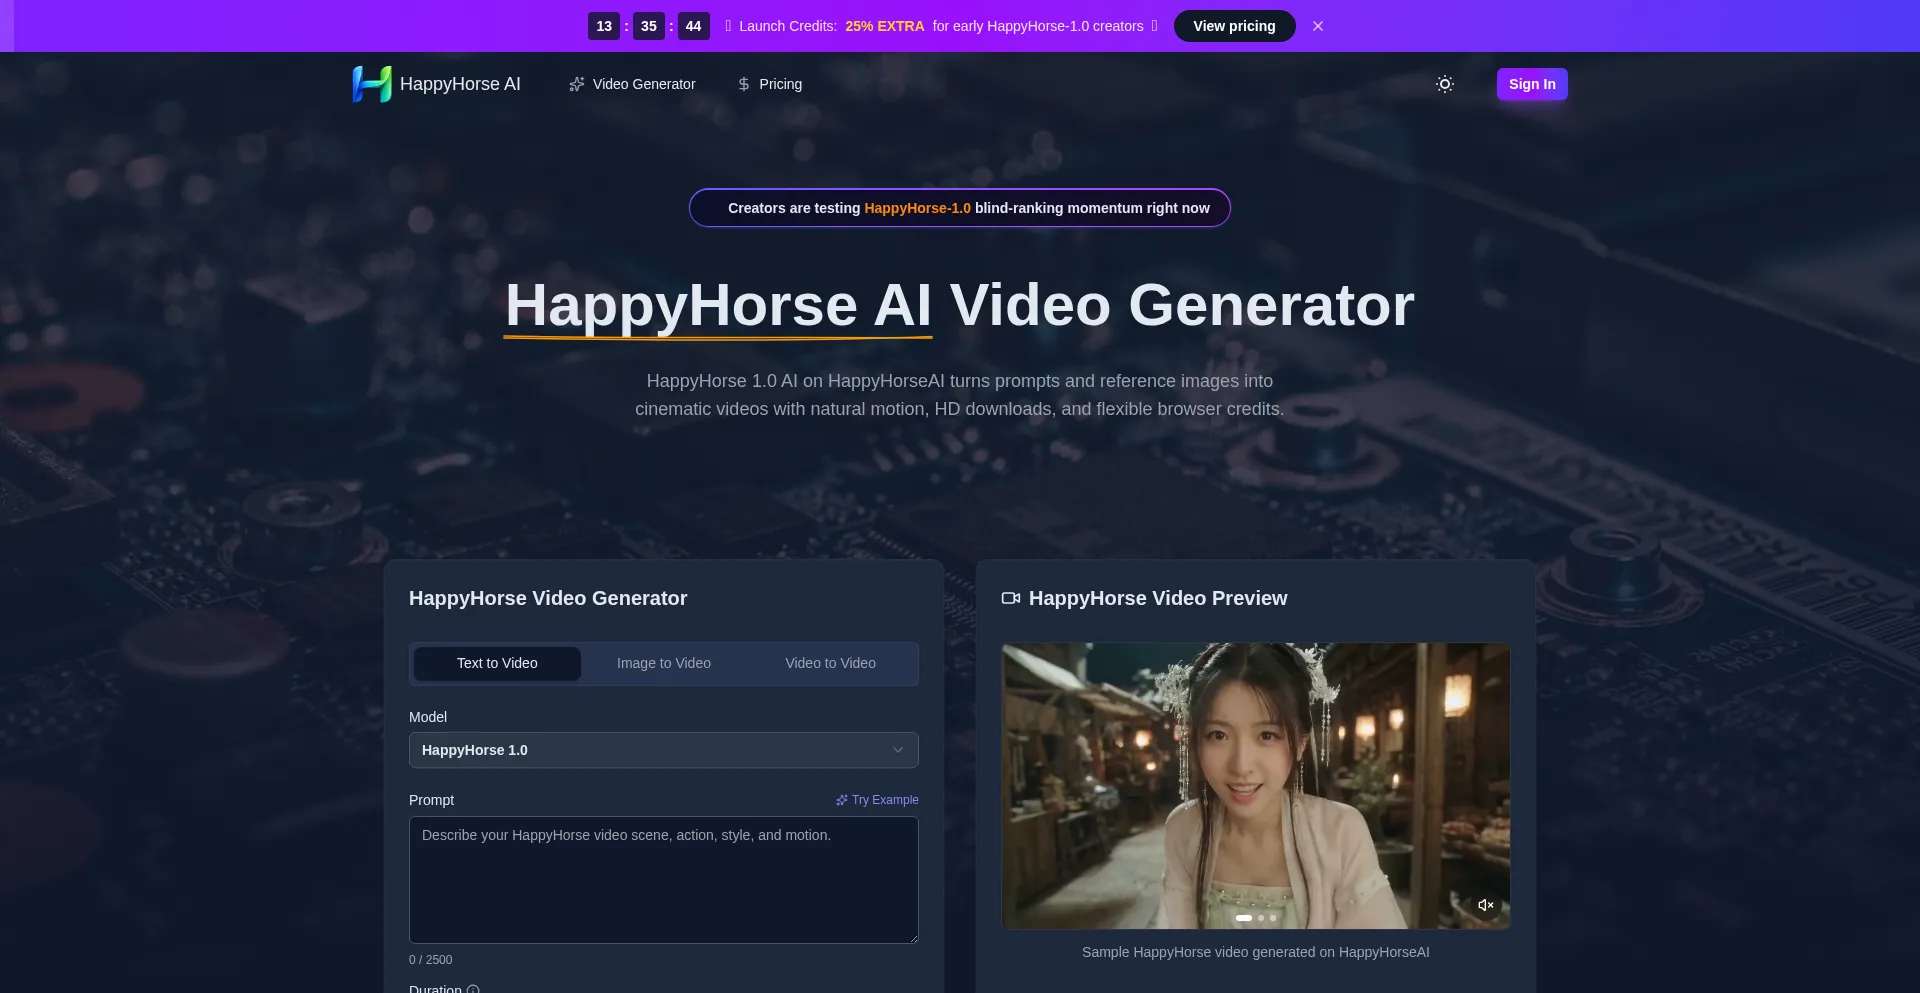Click the dollar icon beside Pricing
The image size is (1920, 993).
[x=744, y=84]
